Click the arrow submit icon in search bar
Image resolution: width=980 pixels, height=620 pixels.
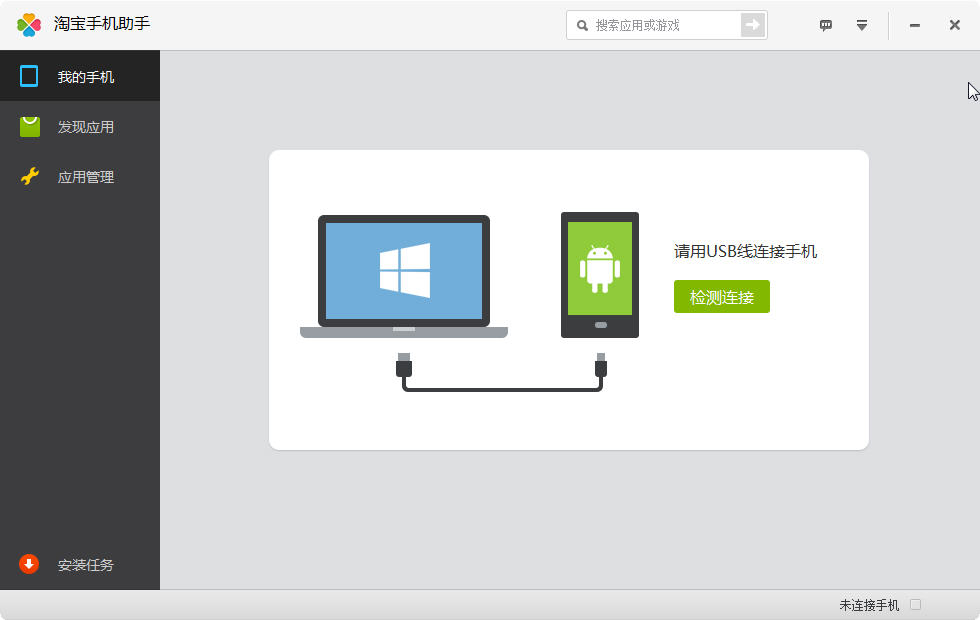click(752, 25)
